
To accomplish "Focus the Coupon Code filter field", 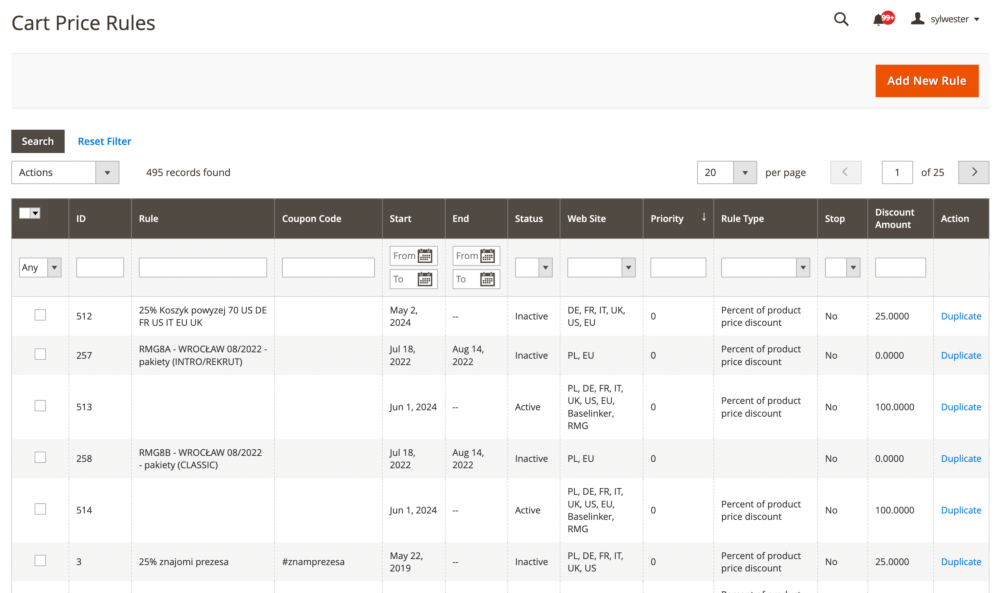I will 328,268.
